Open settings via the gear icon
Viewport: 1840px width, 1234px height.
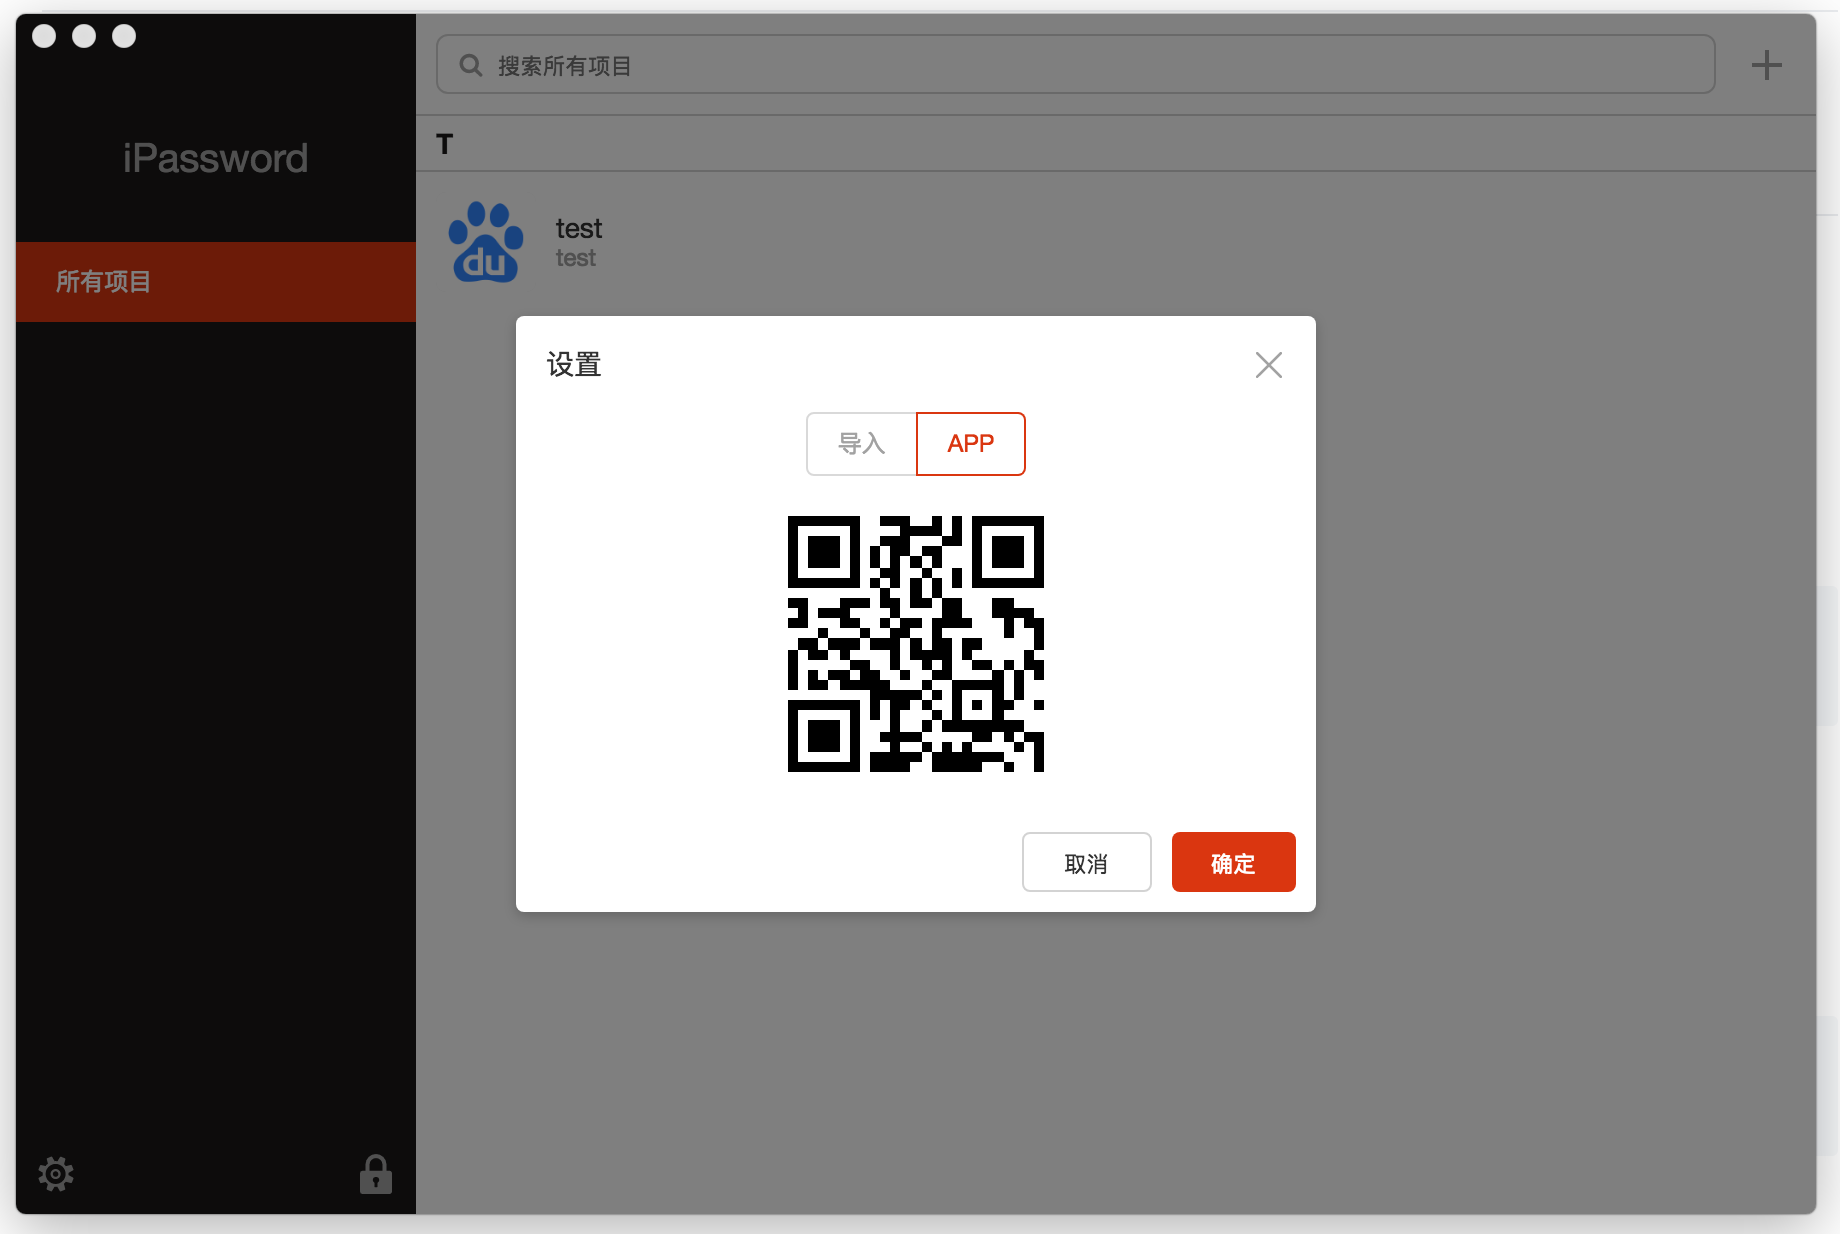click(x=56, y=1174)
